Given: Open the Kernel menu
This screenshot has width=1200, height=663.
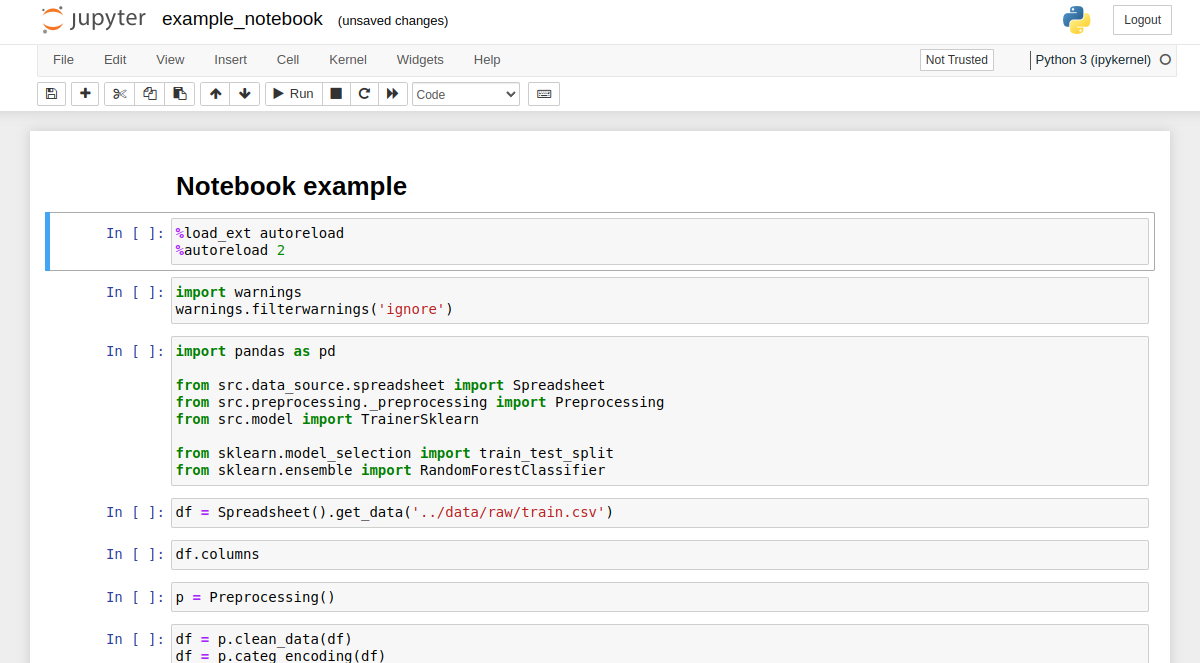Looking at the screenshot, I should pyautogui.click(x=348, y=60).
